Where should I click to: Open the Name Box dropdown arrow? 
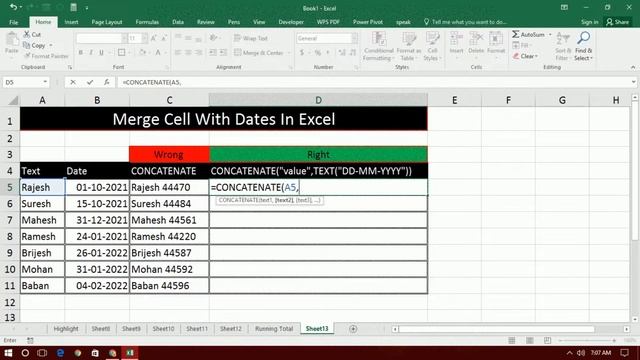pos(45,82)
